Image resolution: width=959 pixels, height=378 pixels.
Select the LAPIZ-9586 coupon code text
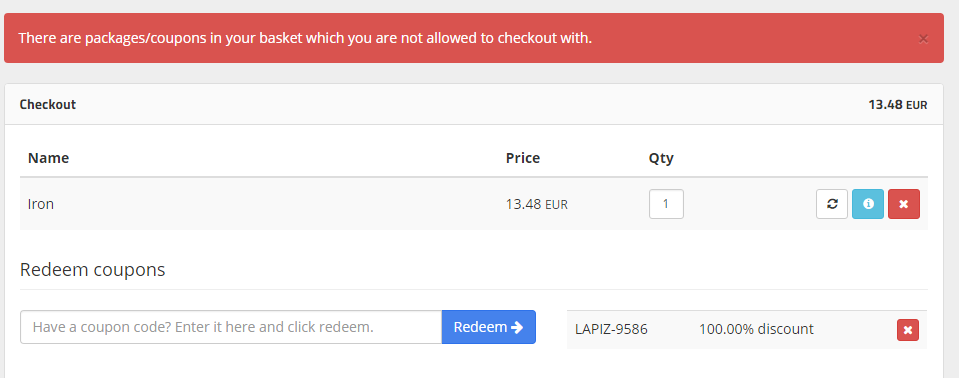pos(611,330)
